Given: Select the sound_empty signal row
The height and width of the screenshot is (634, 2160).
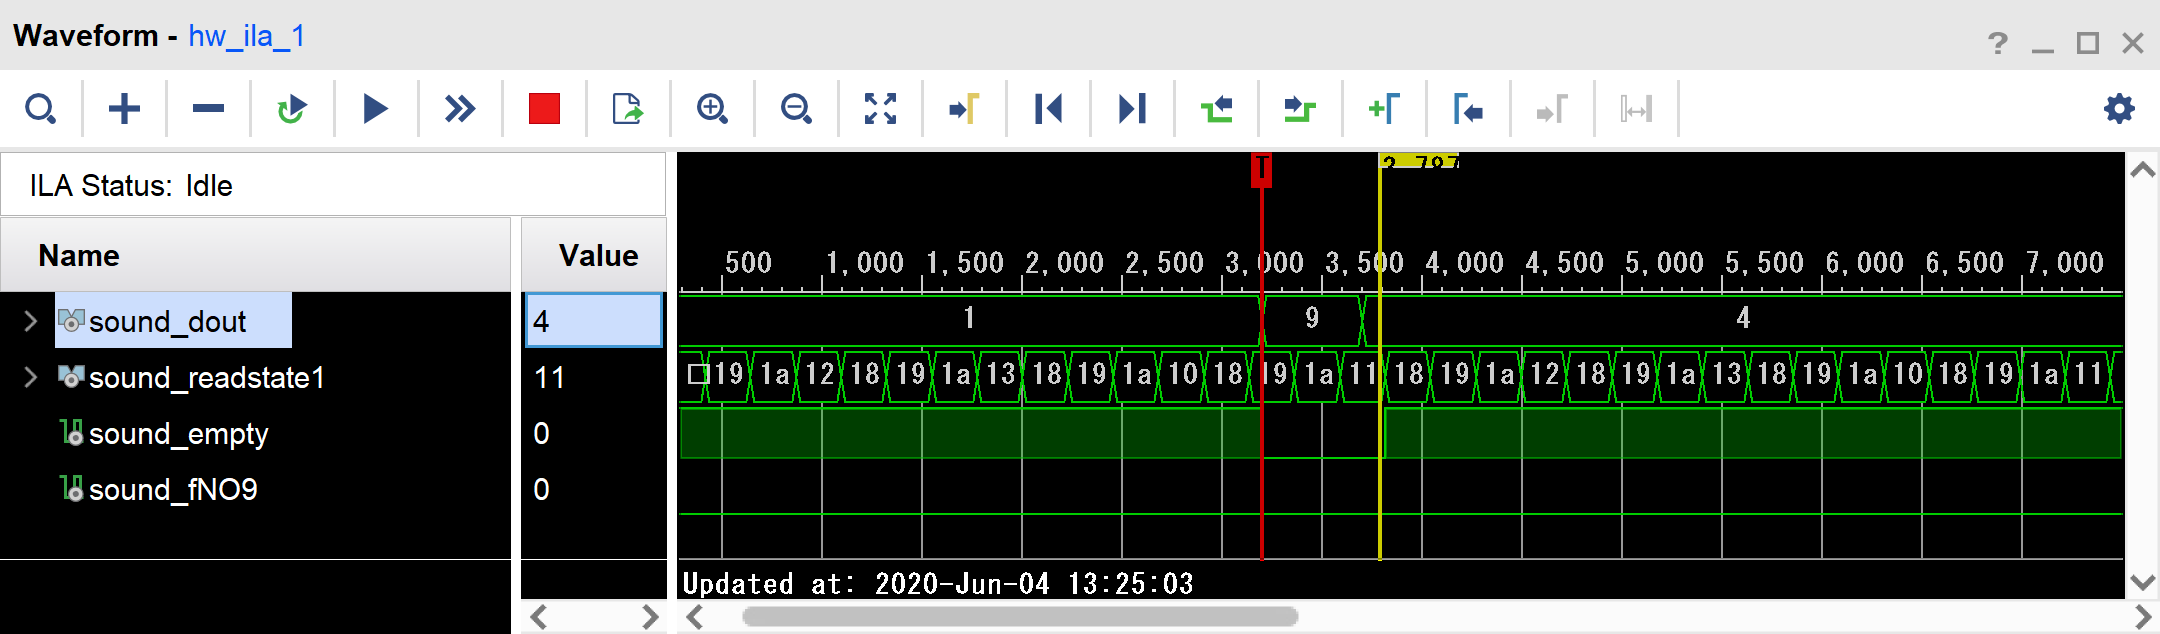Looking at the screenshot, I should 178,434.
